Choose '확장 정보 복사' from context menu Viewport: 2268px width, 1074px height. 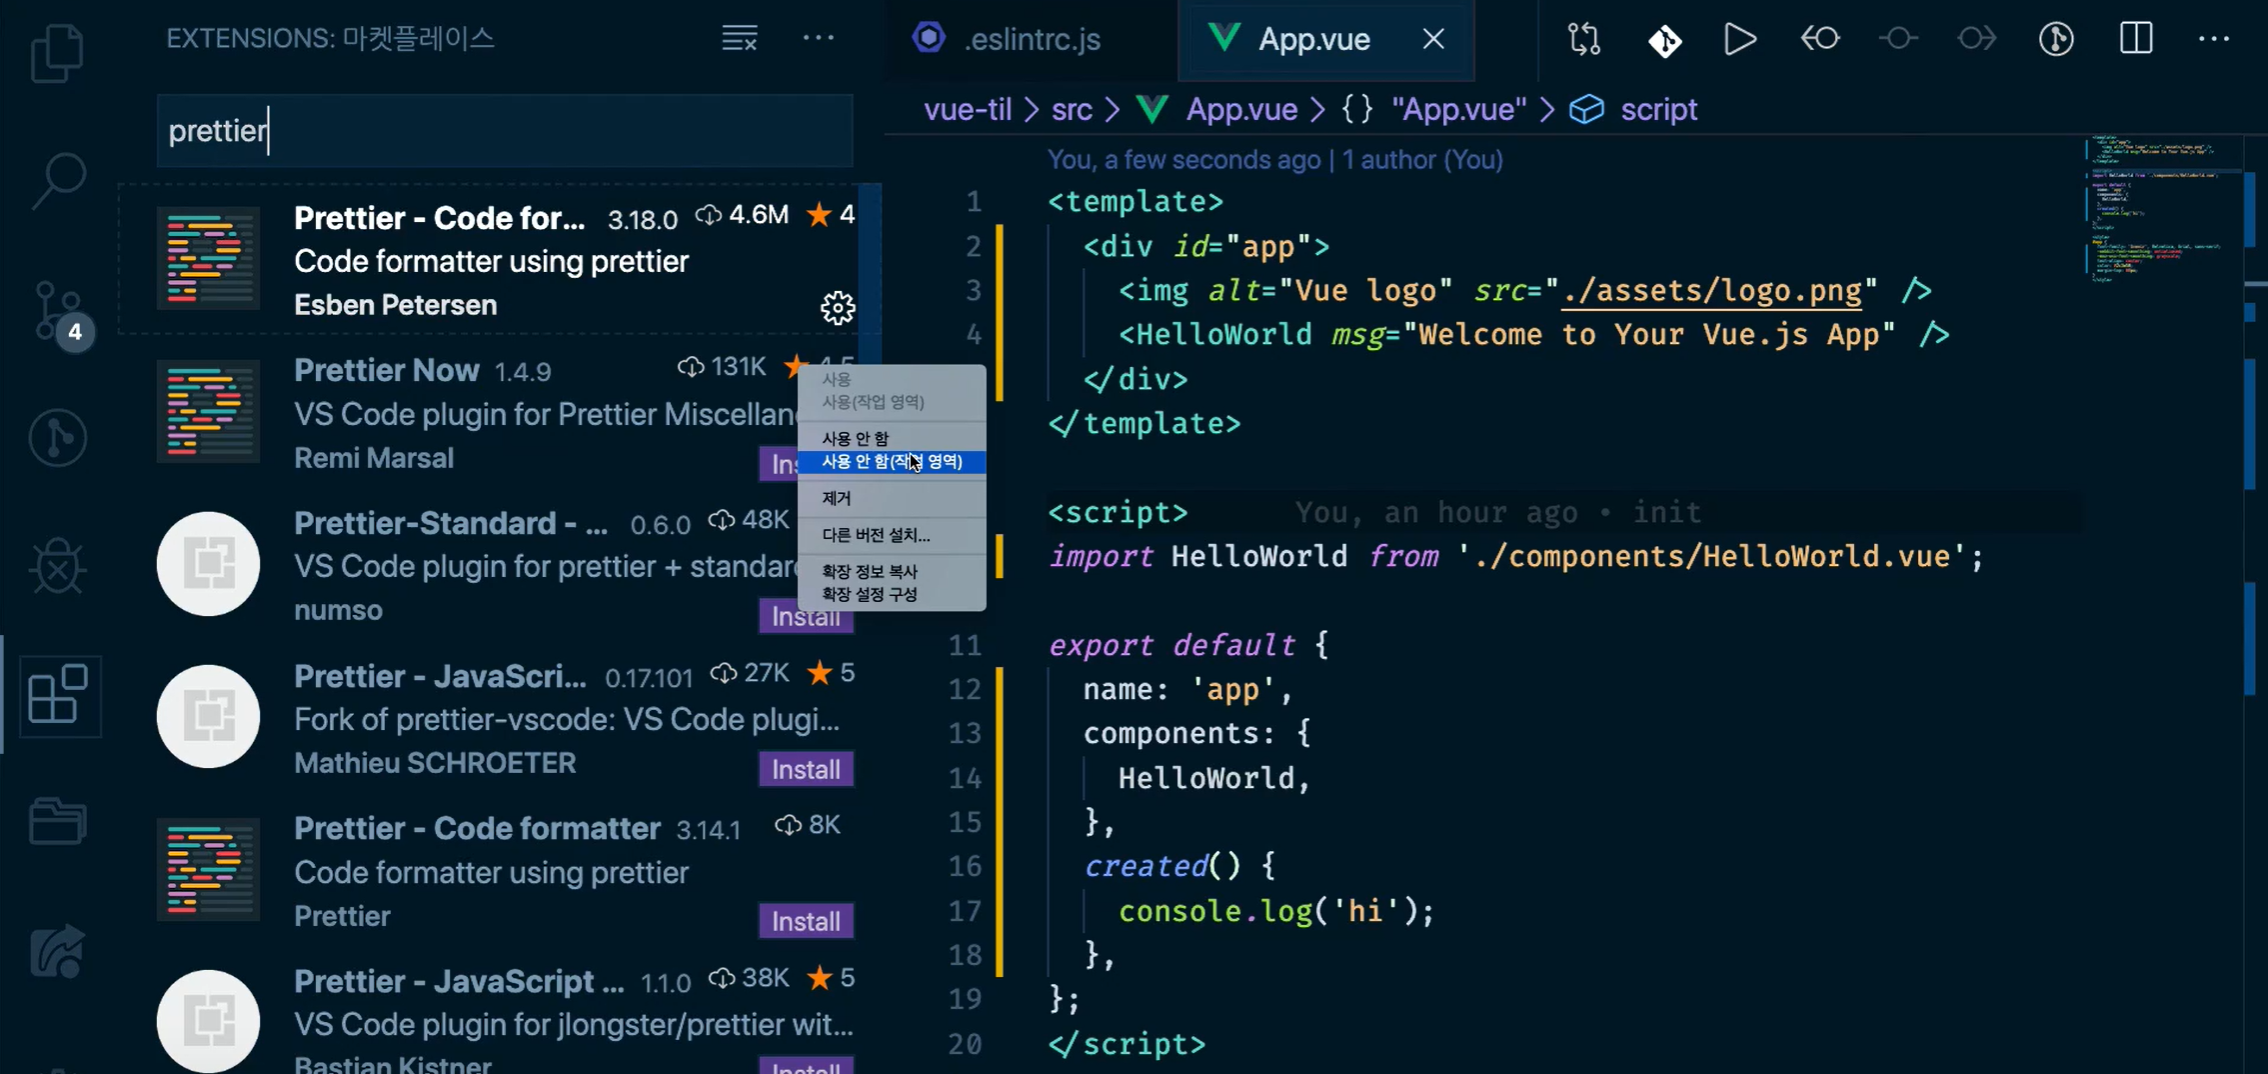(x=892, y=571)
